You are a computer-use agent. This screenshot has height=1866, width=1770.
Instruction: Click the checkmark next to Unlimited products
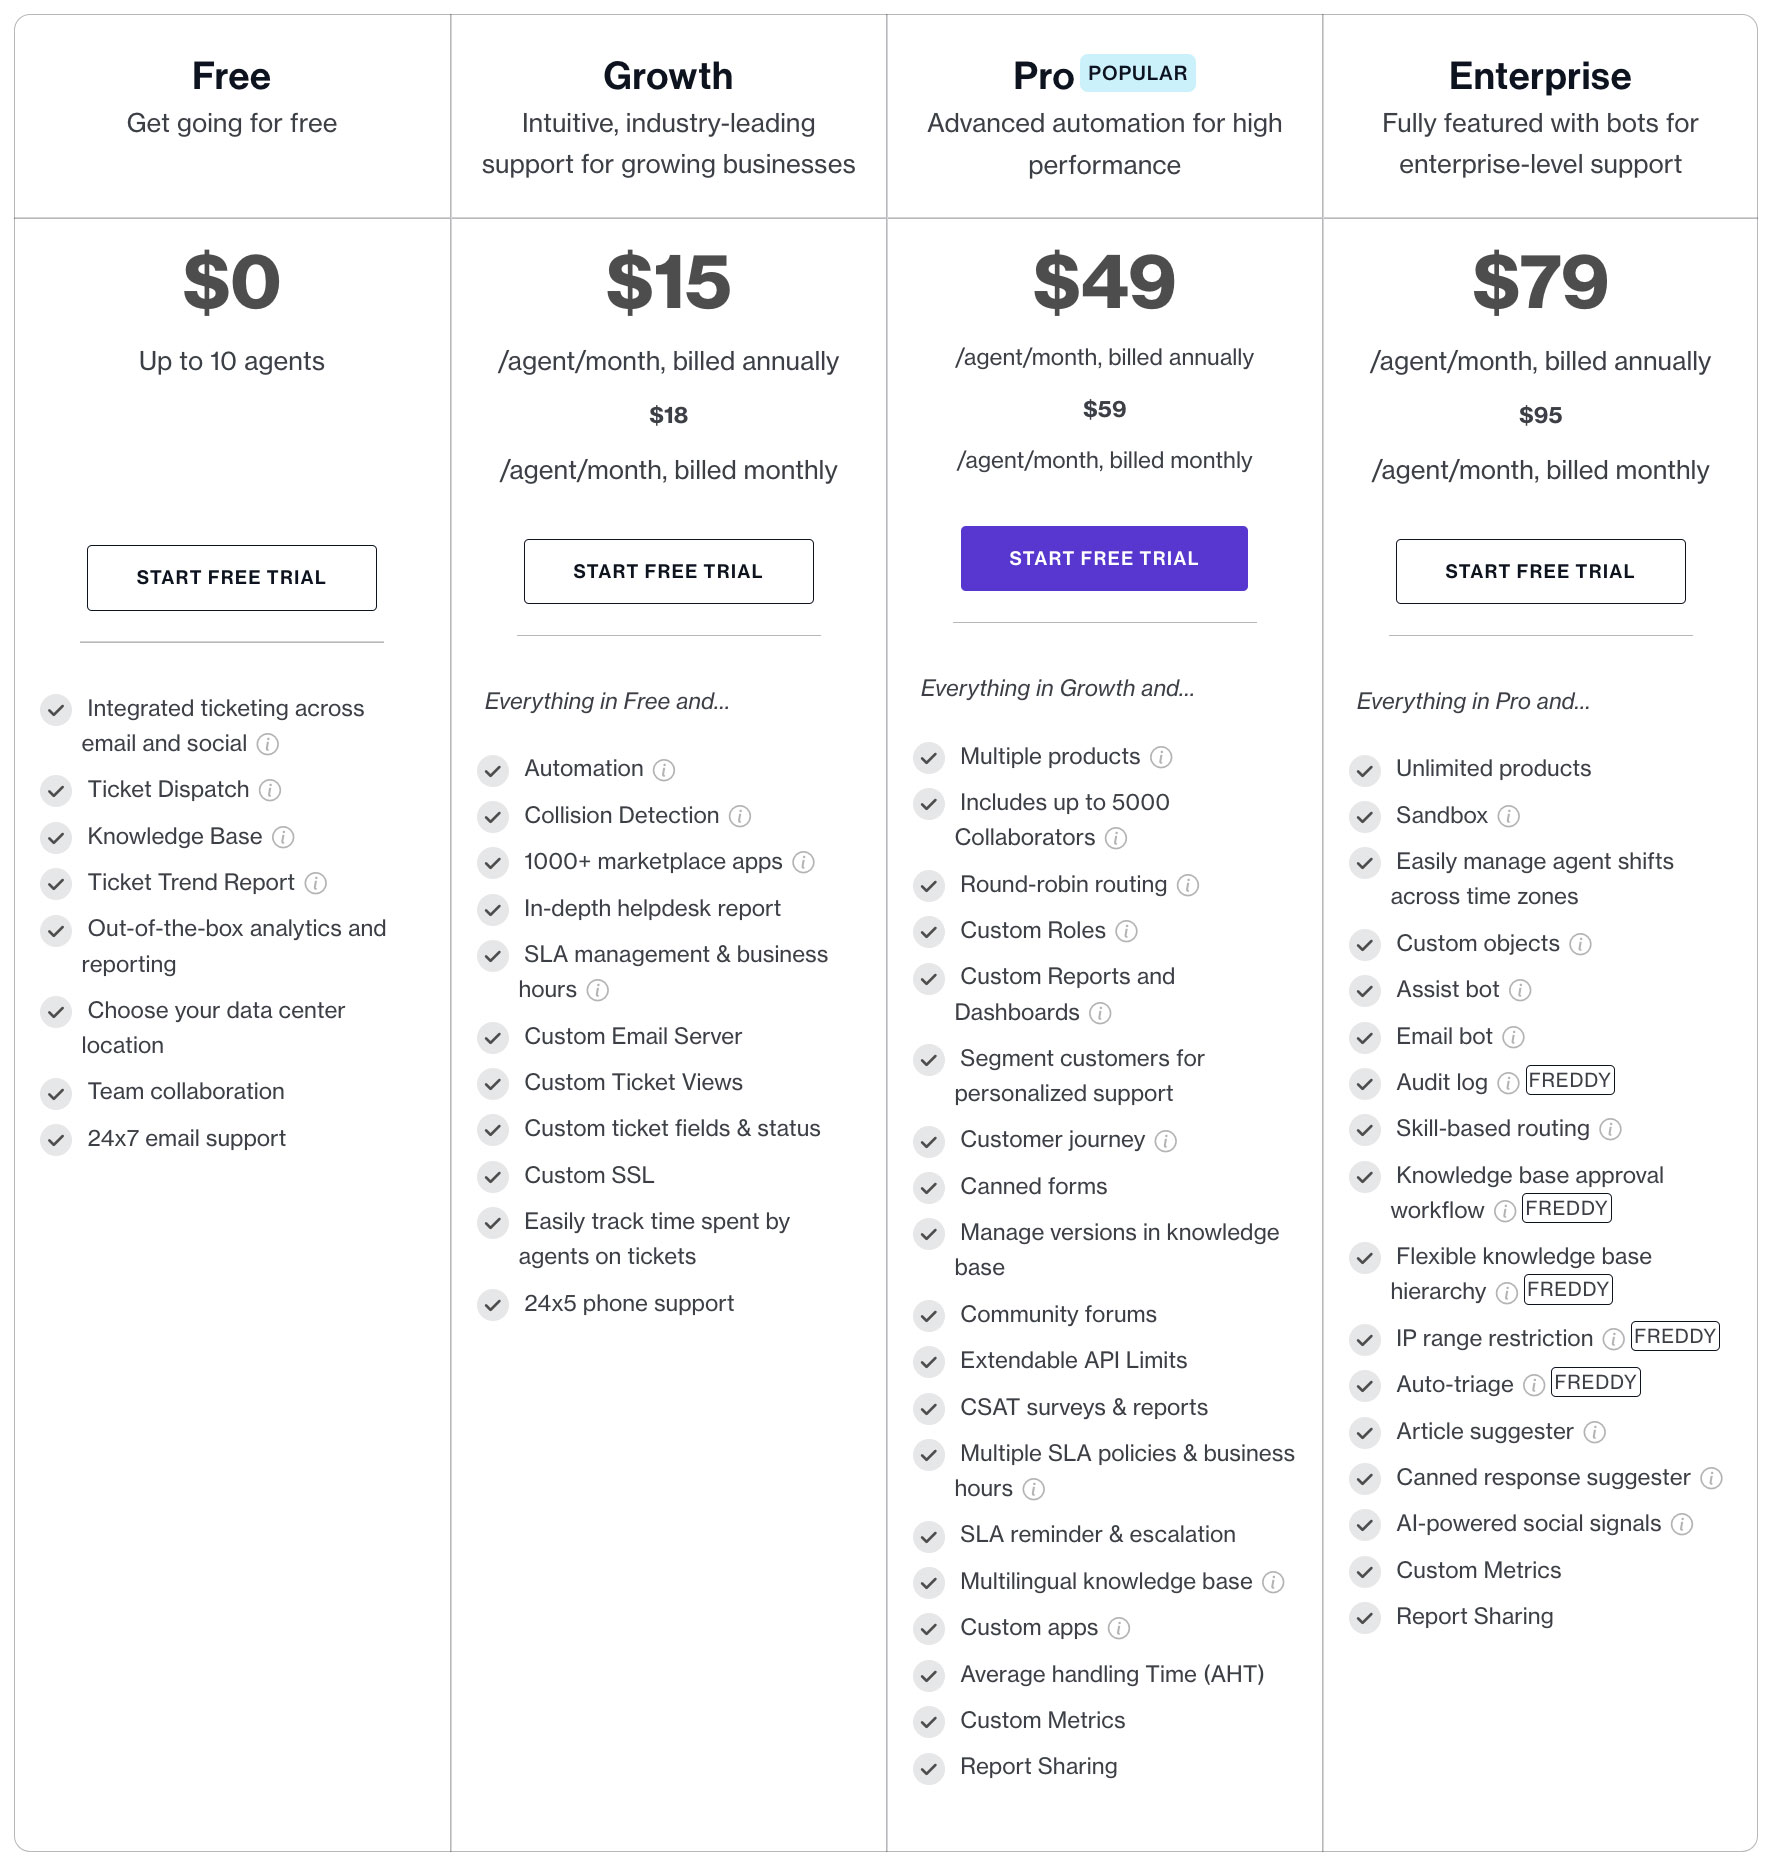click(x=1365, y=770)
